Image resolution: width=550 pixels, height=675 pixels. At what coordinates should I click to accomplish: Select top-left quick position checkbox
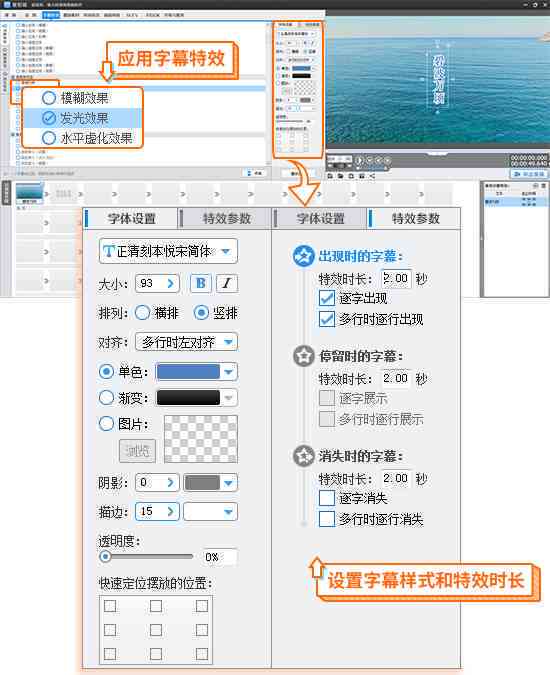(110, 606)
